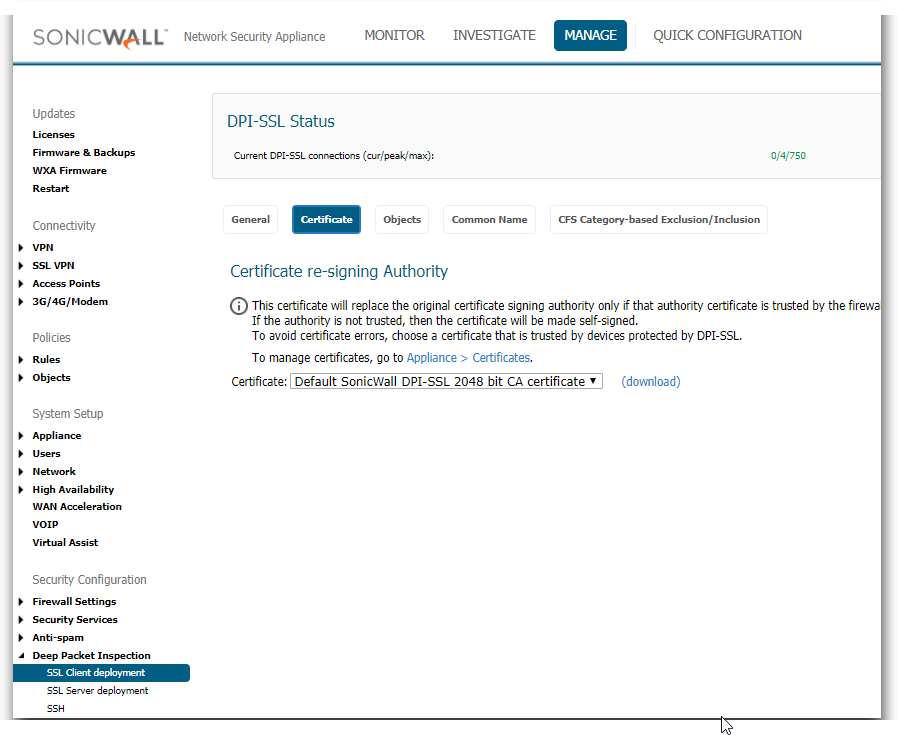
Task: Click the Network Security Appliance label
Action: tap(254, 37)
